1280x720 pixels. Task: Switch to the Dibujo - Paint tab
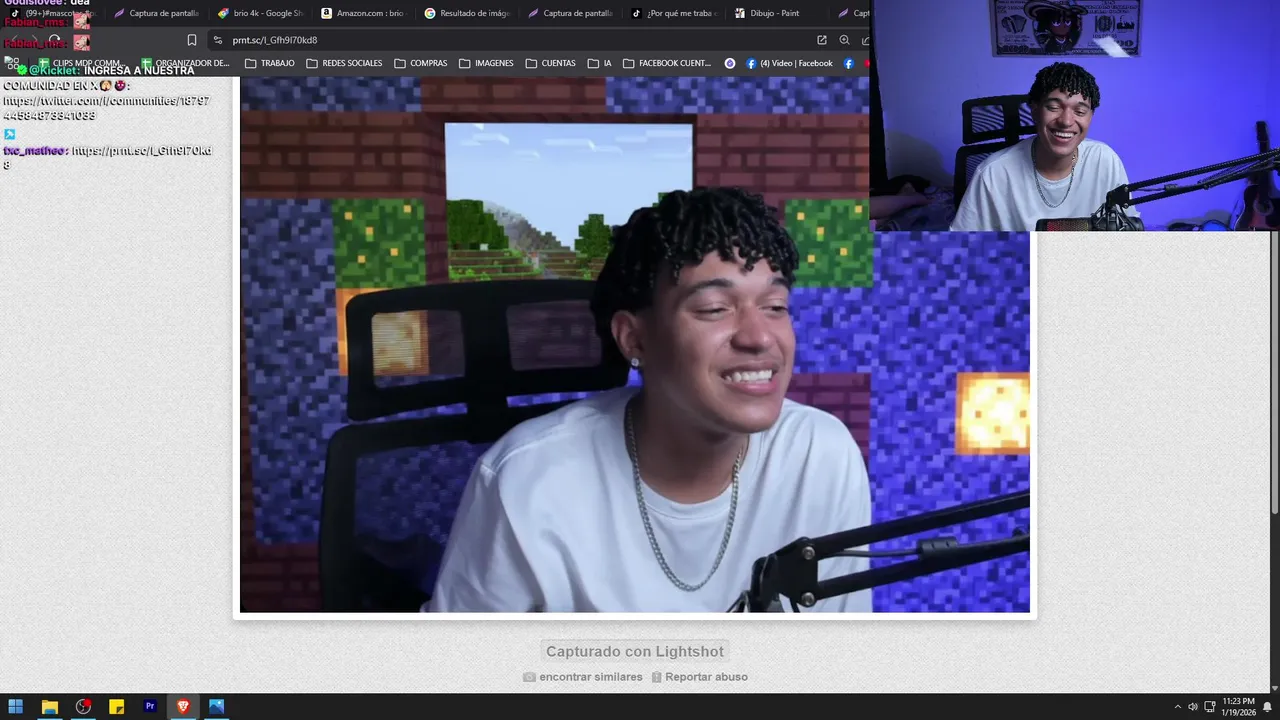click(x=778, y=13)
